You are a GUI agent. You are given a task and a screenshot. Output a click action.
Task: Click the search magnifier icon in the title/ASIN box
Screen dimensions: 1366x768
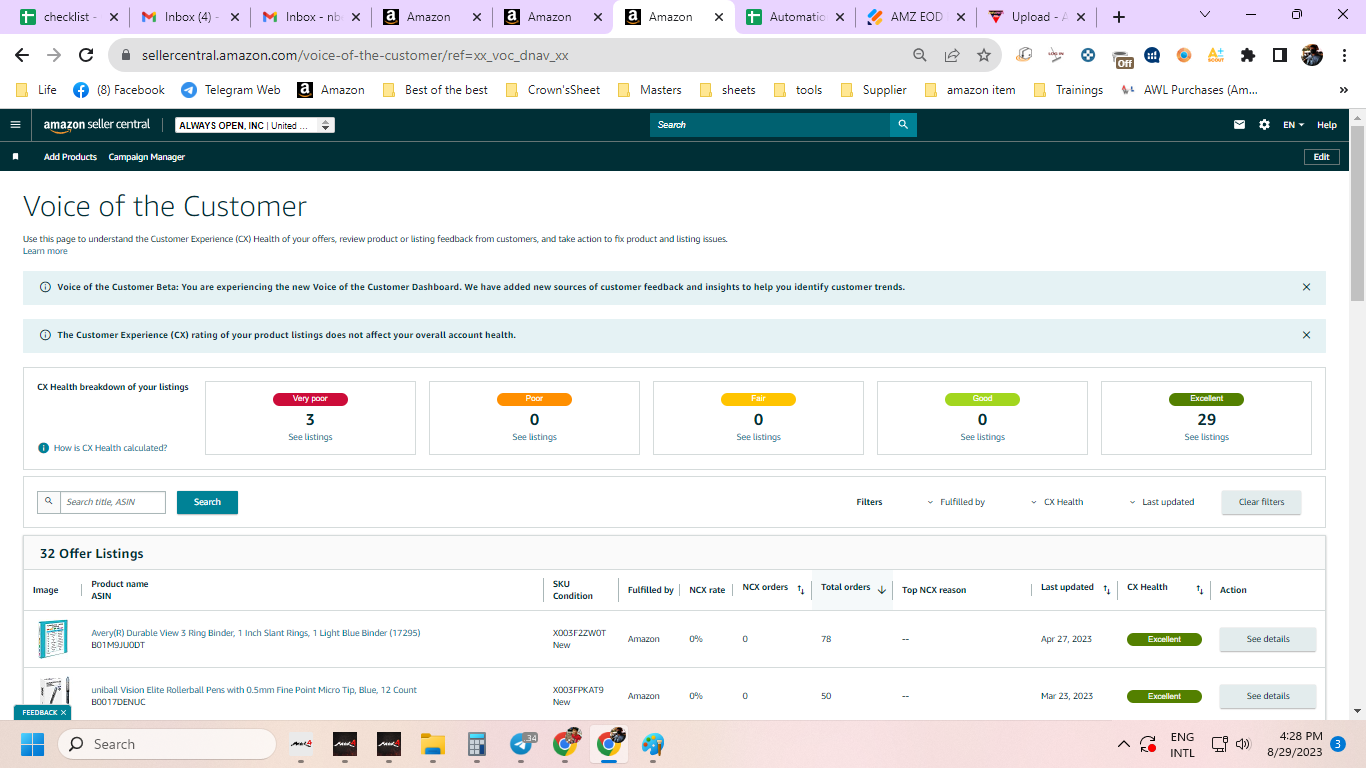click(48, 502)
